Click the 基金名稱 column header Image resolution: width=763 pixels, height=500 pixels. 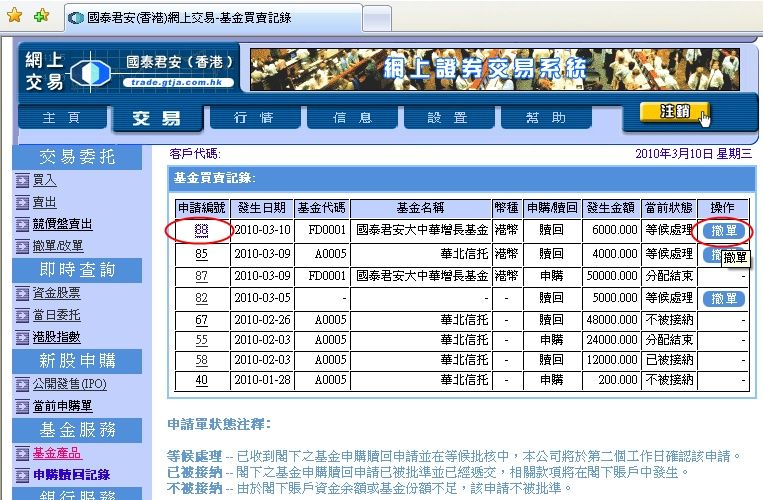click(x=421, y=208)
